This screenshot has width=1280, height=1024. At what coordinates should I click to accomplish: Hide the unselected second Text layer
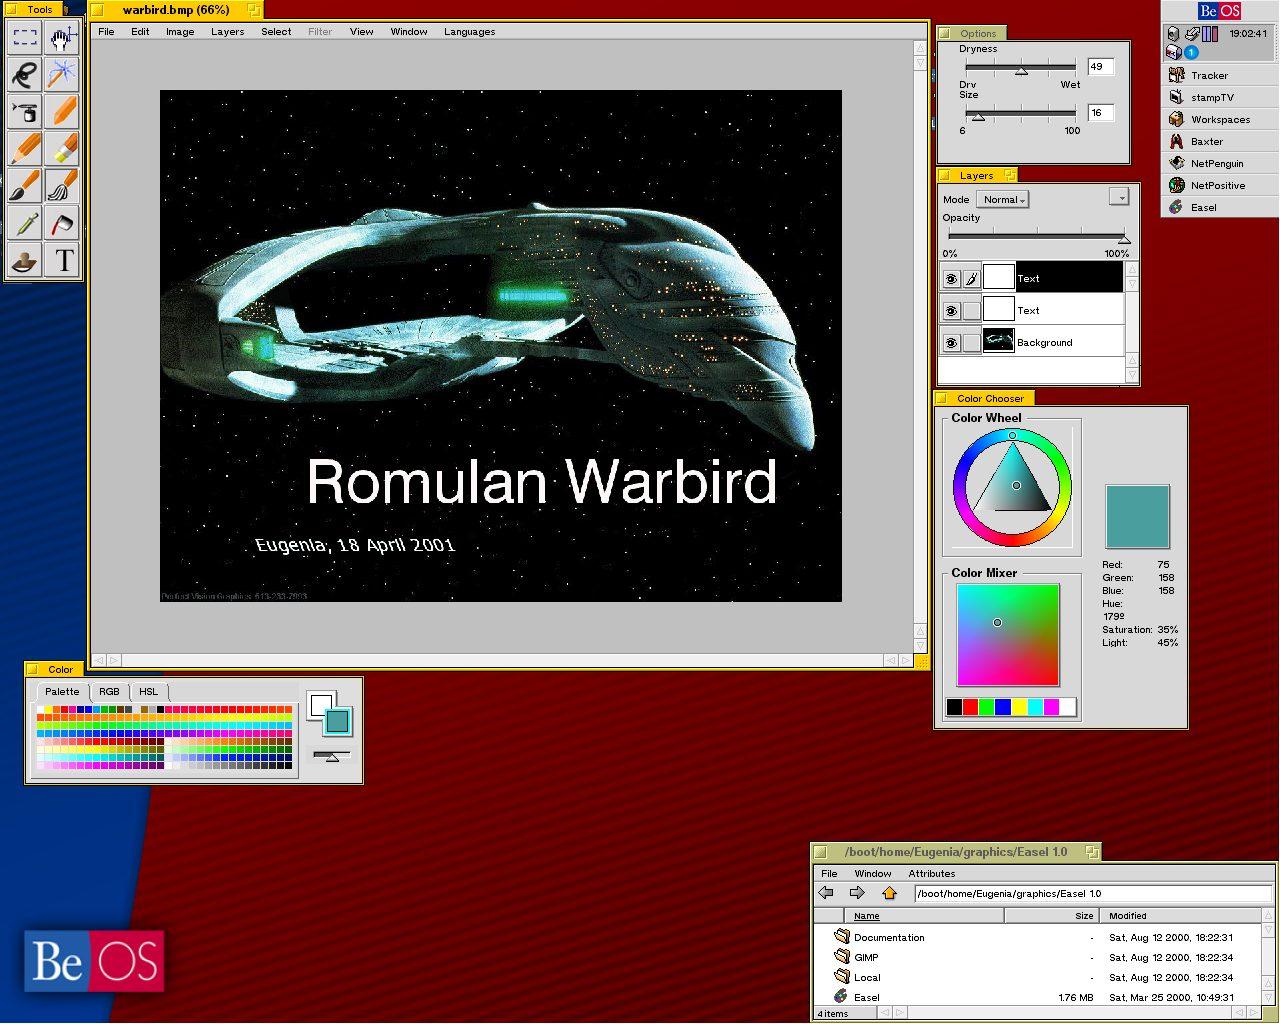(951, 311)
